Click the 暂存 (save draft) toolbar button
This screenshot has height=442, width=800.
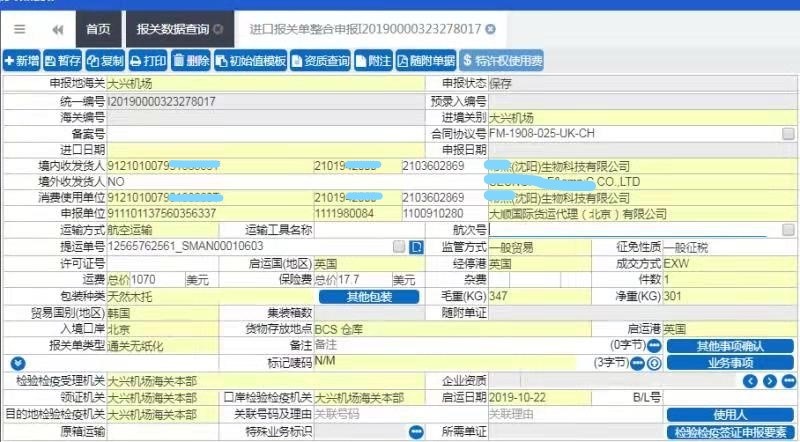point(63,62)
